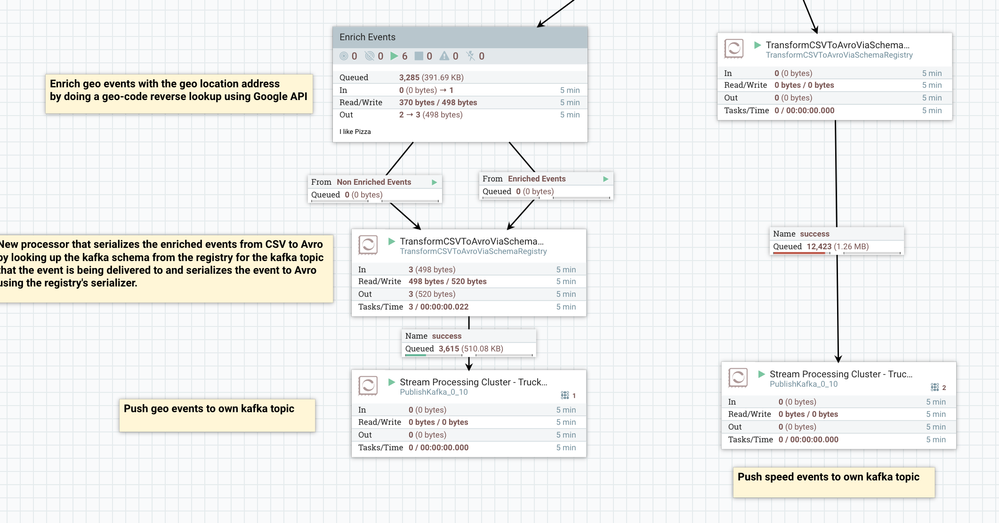This screenshot has width=999, height=523.
Task: Select the 'Push speed events to own kafka topic' label
Action: click(834, 482)
